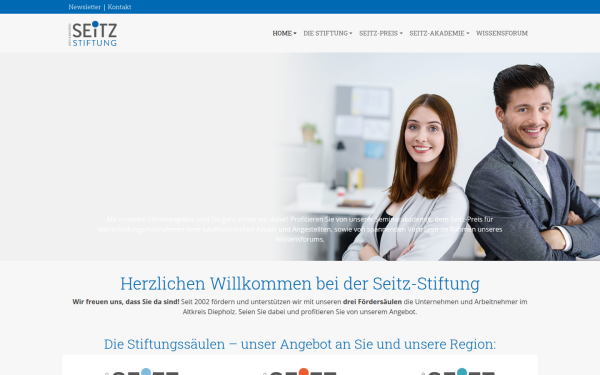
Task: Click the hero banner photo of two people
Action: click(x=300, y=157)
